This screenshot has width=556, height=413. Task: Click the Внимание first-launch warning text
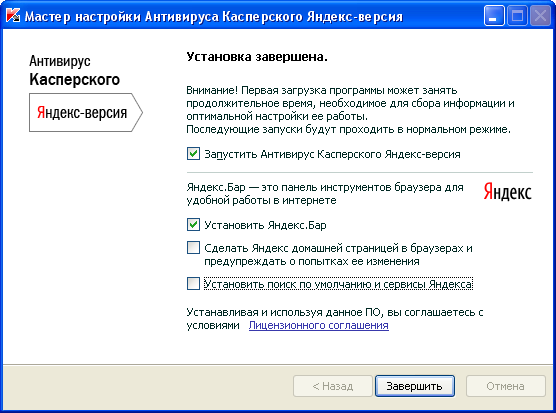click(350, 110)
